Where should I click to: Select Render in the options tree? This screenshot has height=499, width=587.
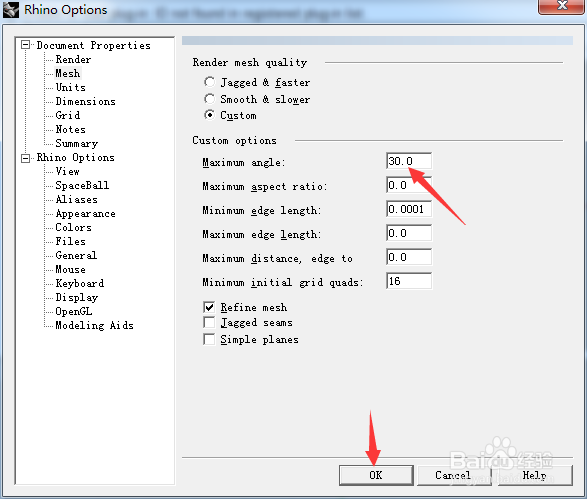tap(73, 59)
